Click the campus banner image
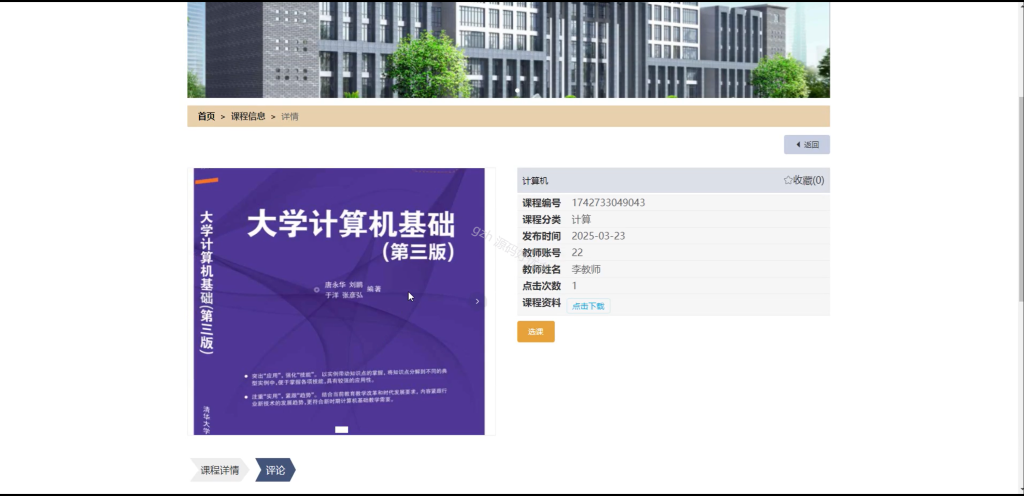This screenshot has height=496, width=1024. click(509, 50)
